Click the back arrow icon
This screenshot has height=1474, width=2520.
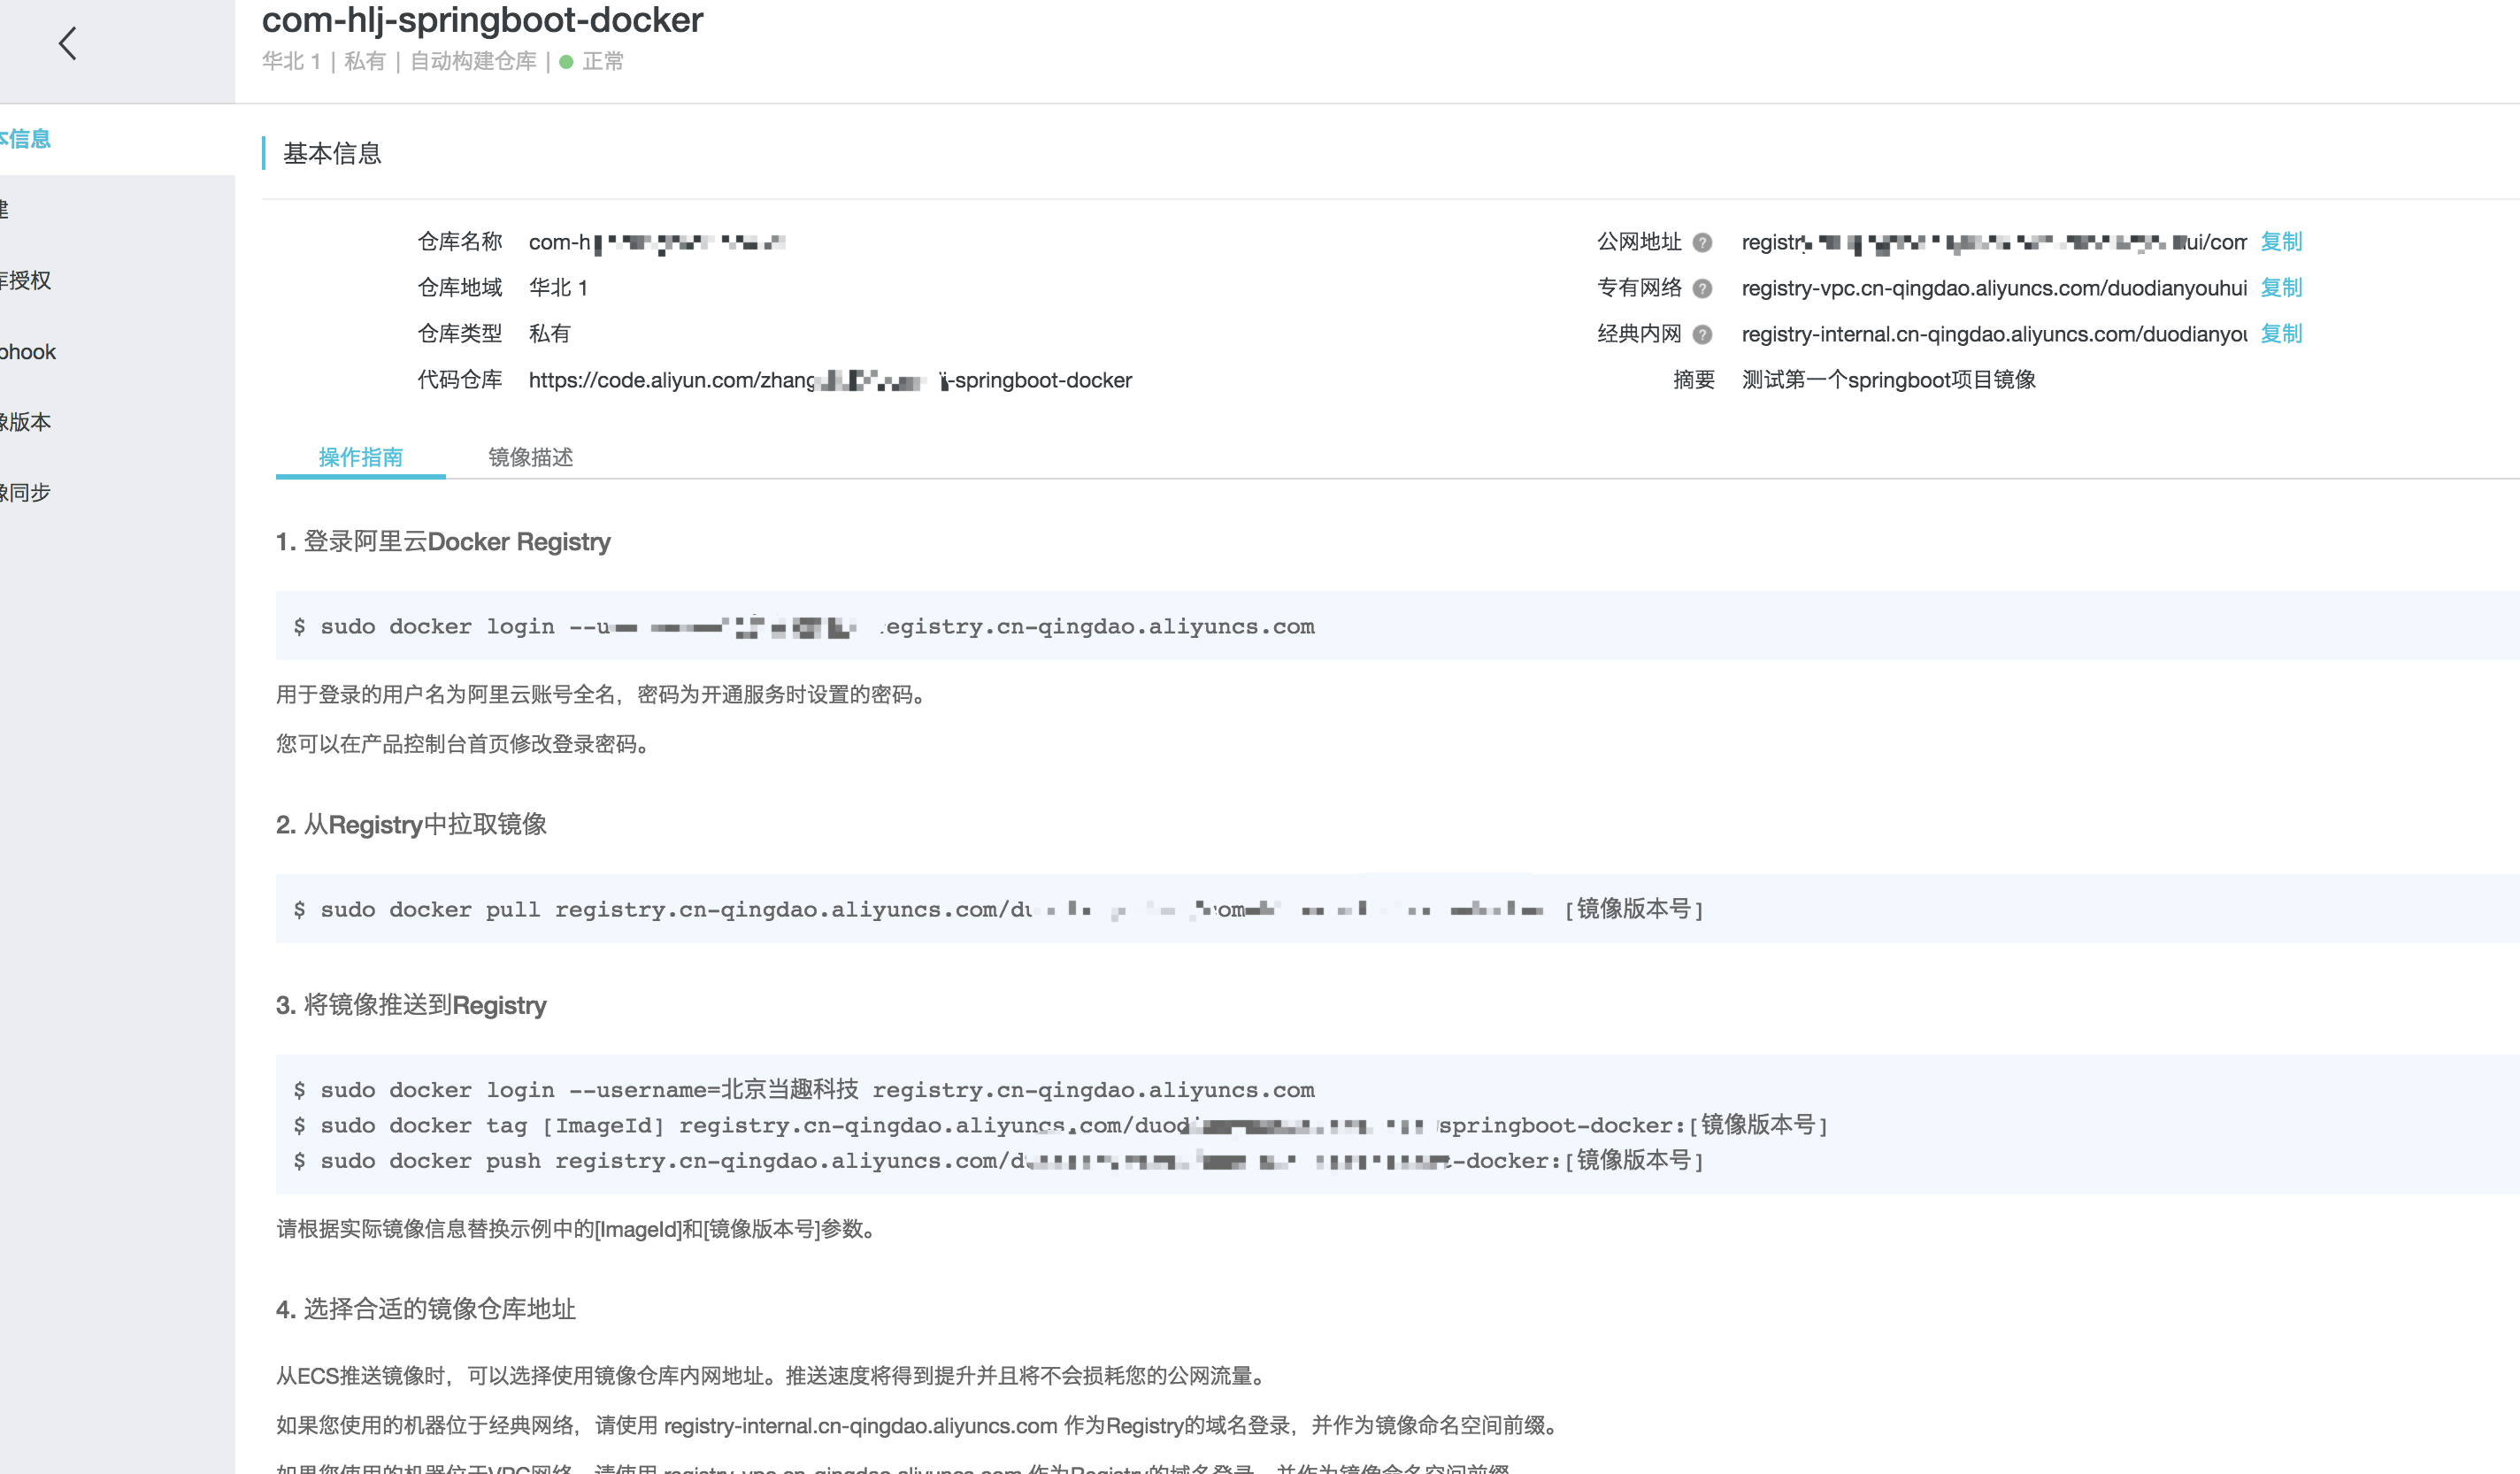(x=68, y=43)
